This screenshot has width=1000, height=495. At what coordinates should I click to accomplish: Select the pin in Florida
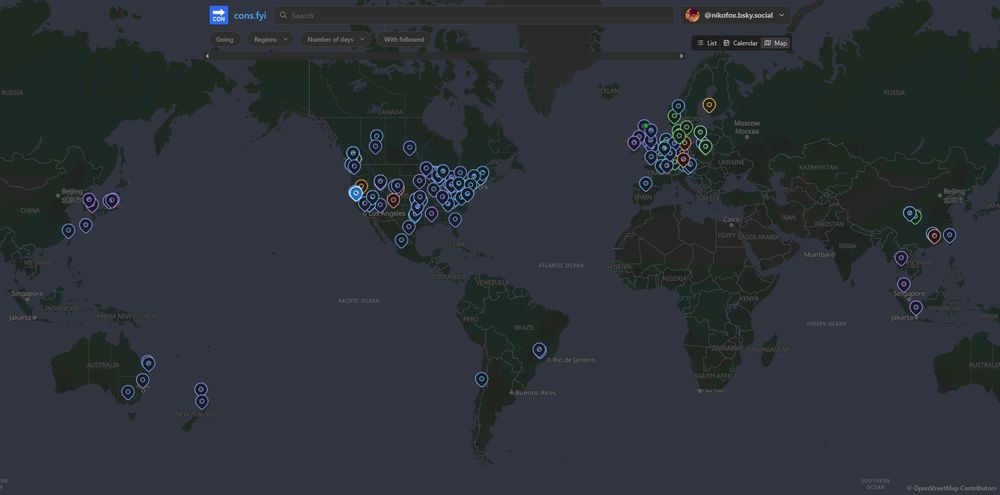(x=455, y=219)
